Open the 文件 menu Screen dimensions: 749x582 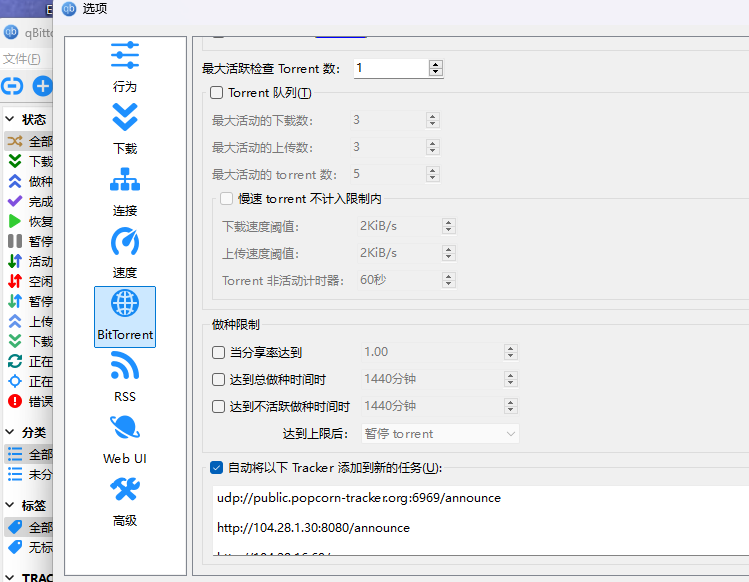coord(21,59)
